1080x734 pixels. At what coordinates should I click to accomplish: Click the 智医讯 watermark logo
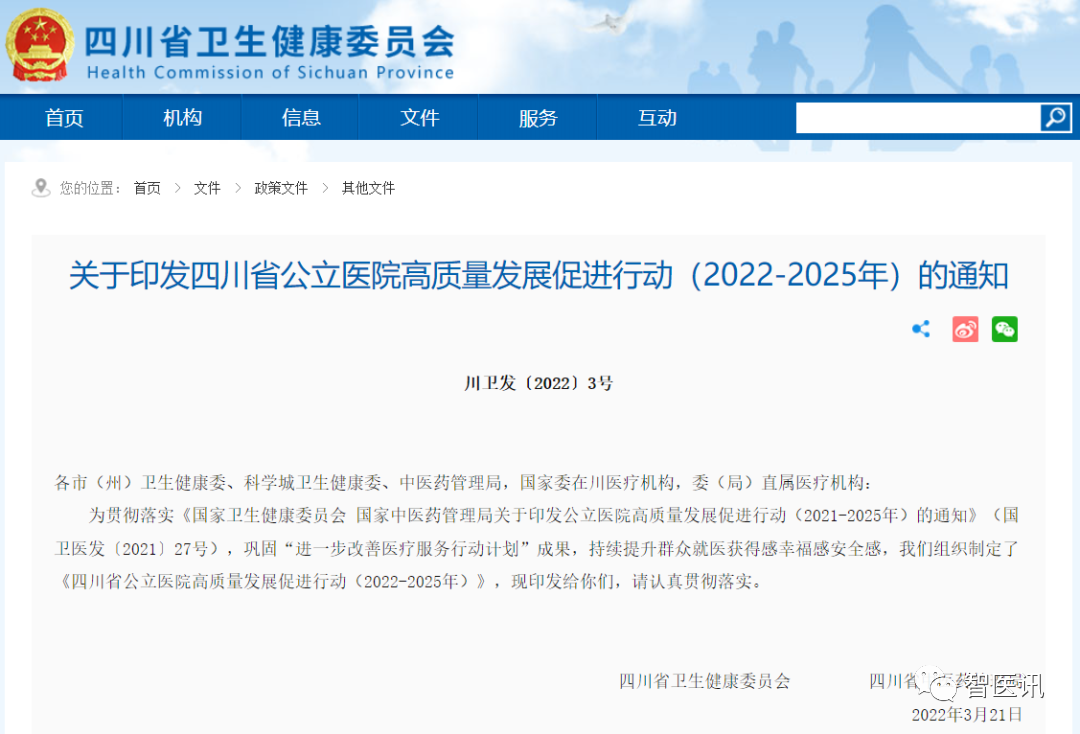[x=985, y=685]
